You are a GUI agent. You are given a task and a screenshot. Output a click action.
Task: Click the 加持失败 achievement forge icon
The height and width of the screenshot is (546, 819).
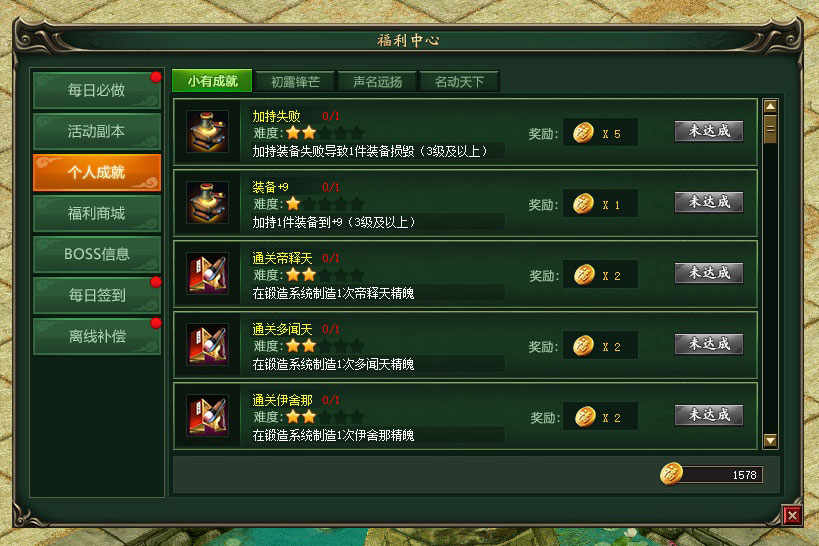(x=207, y=131)
